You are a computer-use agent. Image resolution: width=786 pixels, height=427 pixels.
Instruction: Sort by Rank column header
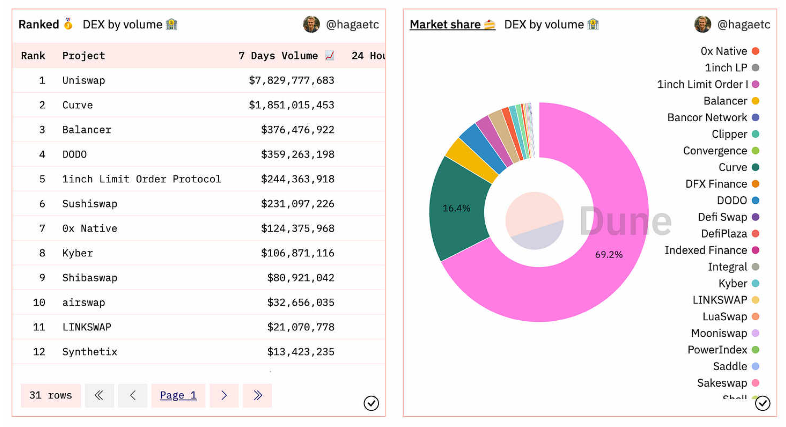coord(33,56)
